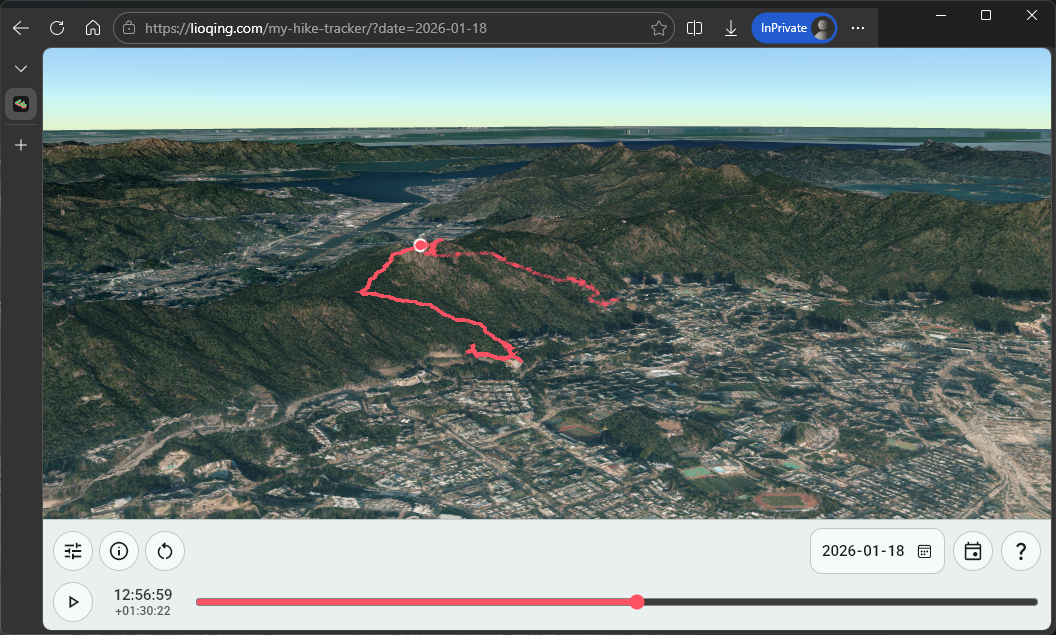Toggle the favorites star on this page

pos(659,28)
